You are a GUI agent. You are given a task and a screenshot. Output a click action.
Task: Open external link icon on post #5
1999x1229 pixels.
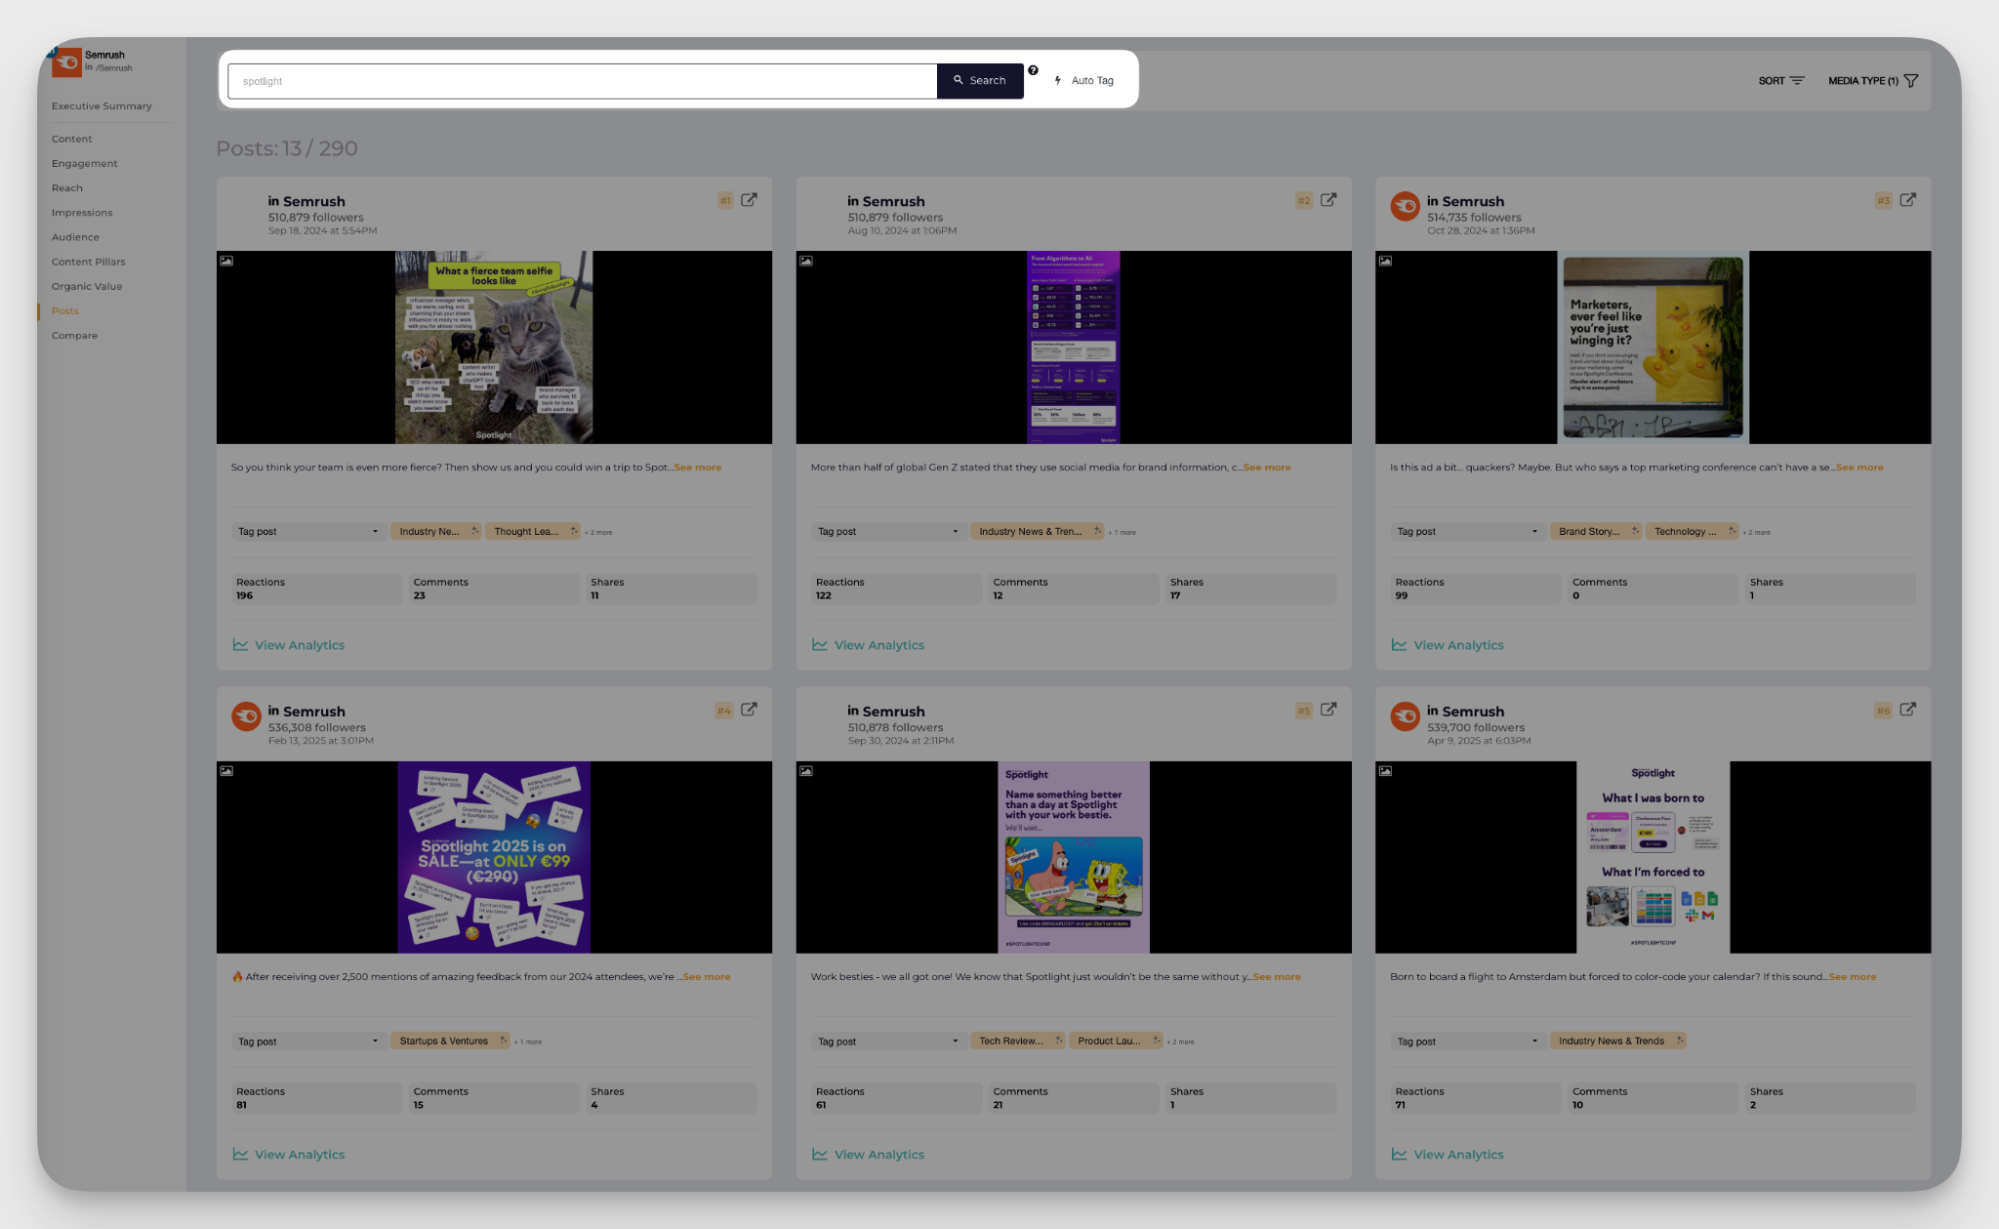point(1328,709)
